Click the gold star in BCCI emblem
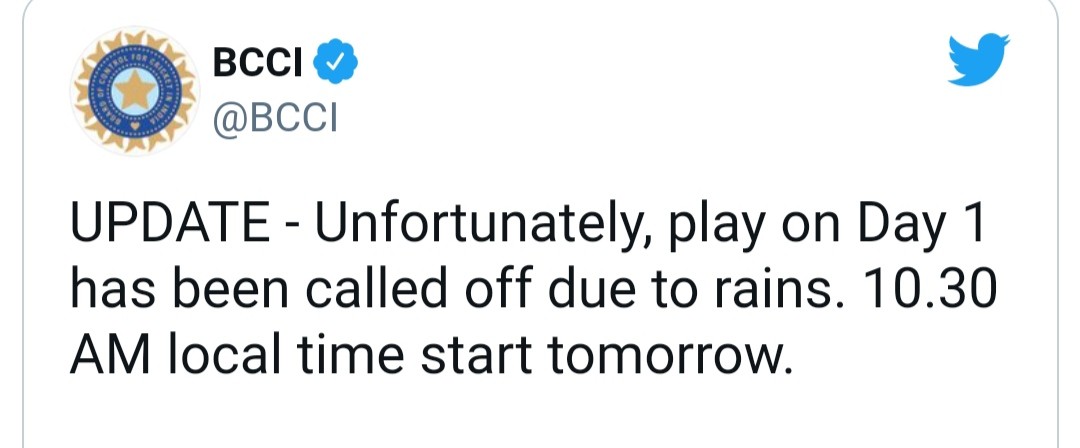 click(135, 90)
